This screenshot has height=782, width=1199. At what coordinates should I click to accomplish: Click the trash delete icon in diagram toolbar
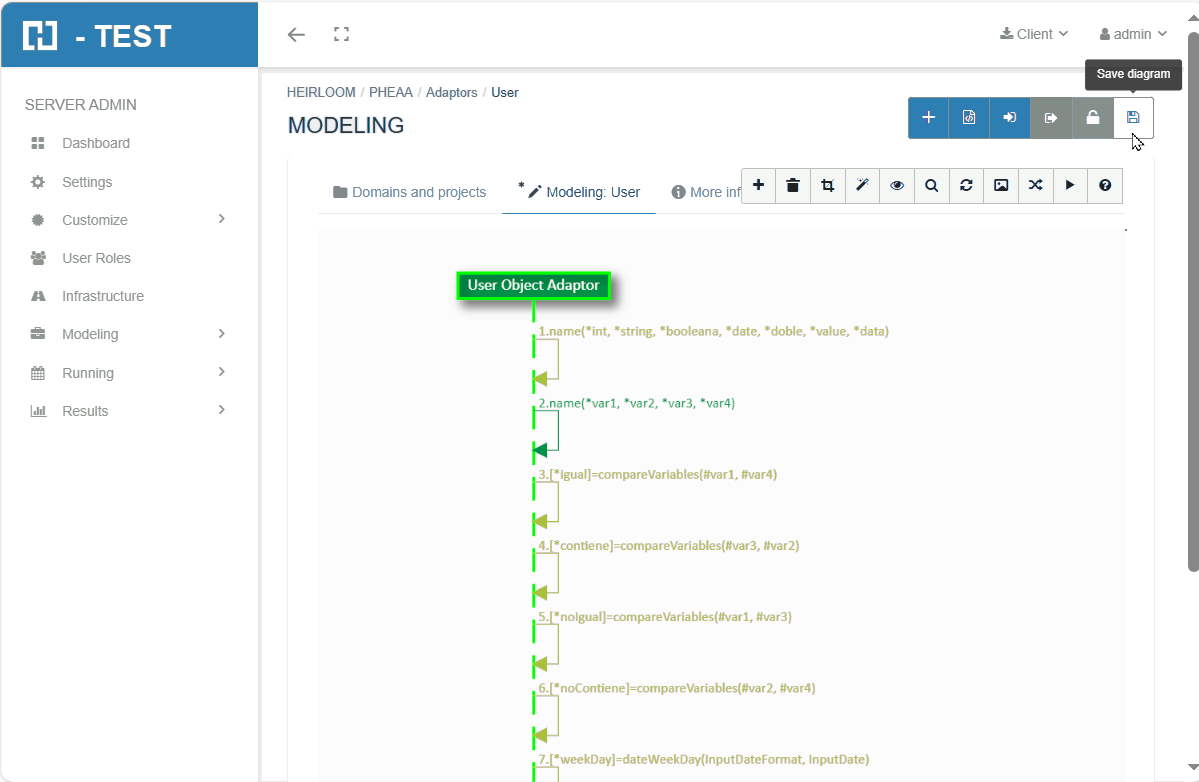point(793,185)
